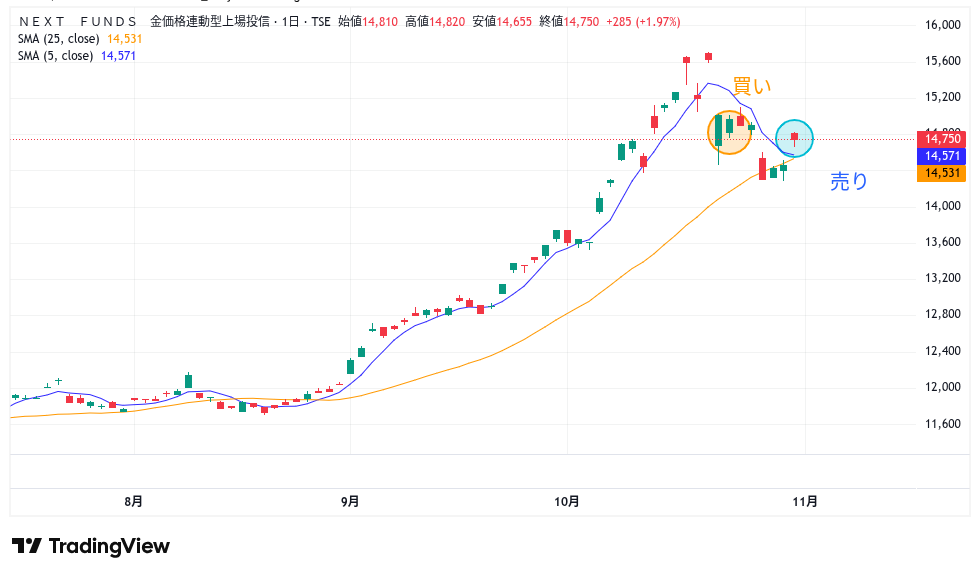Select the 売り annotation text
Viewport: 980px width, 576px height.
pyautogui.click(x=849, y=181)
